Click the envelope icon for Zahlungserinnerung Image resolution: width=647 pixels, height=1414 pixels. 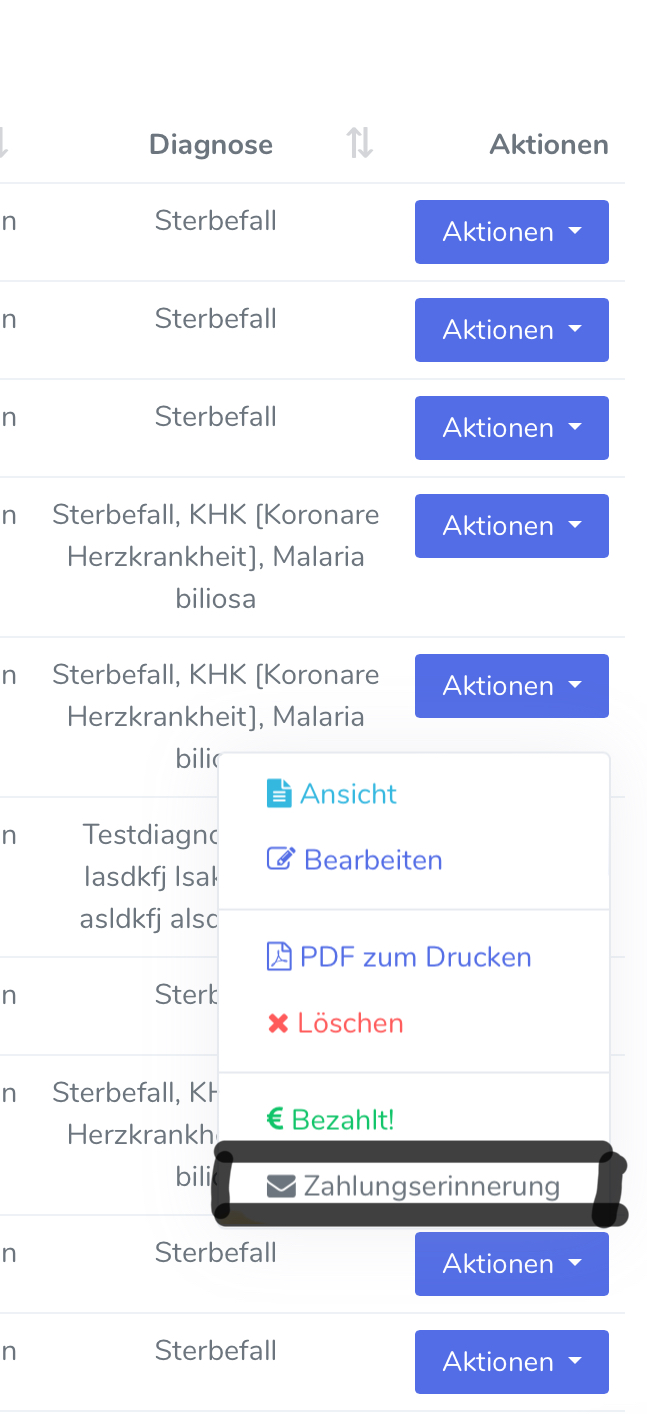tap(281, 1186)
